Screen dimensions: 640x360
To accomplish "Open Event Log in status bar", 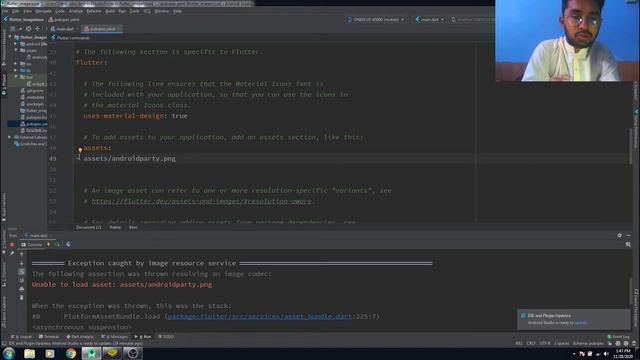I will pyautogui.click(x=618, y=337).
